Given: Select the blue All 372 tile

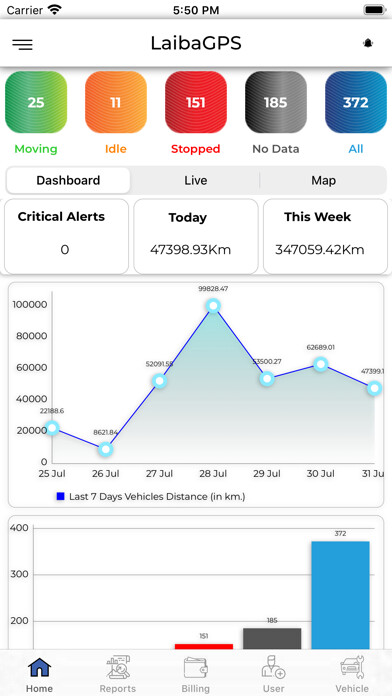Looking at the screenshot, I should click(x=356, y=102).
